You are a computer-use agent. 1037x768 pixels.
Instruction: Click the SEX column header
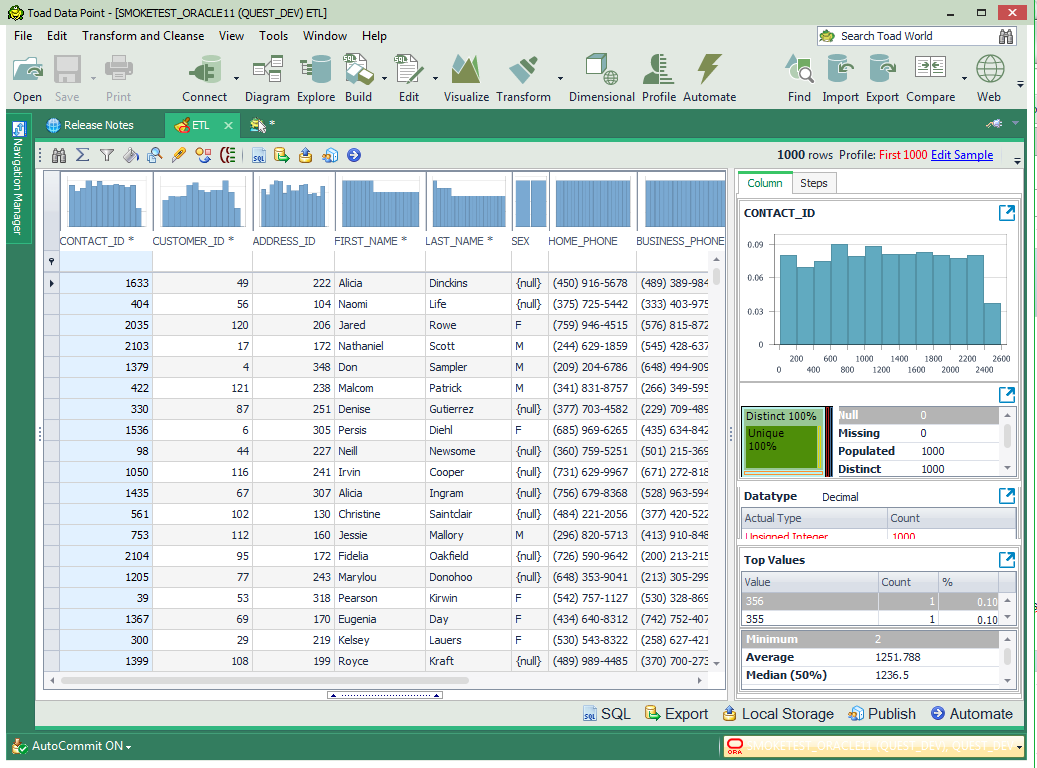520,241
